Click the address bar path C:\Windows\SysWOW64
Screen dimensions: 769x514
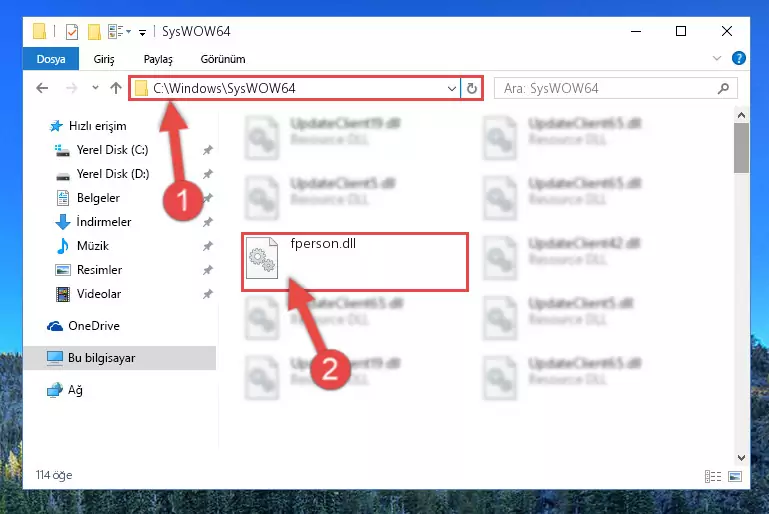pyautogui.click(x=224, y=88)
